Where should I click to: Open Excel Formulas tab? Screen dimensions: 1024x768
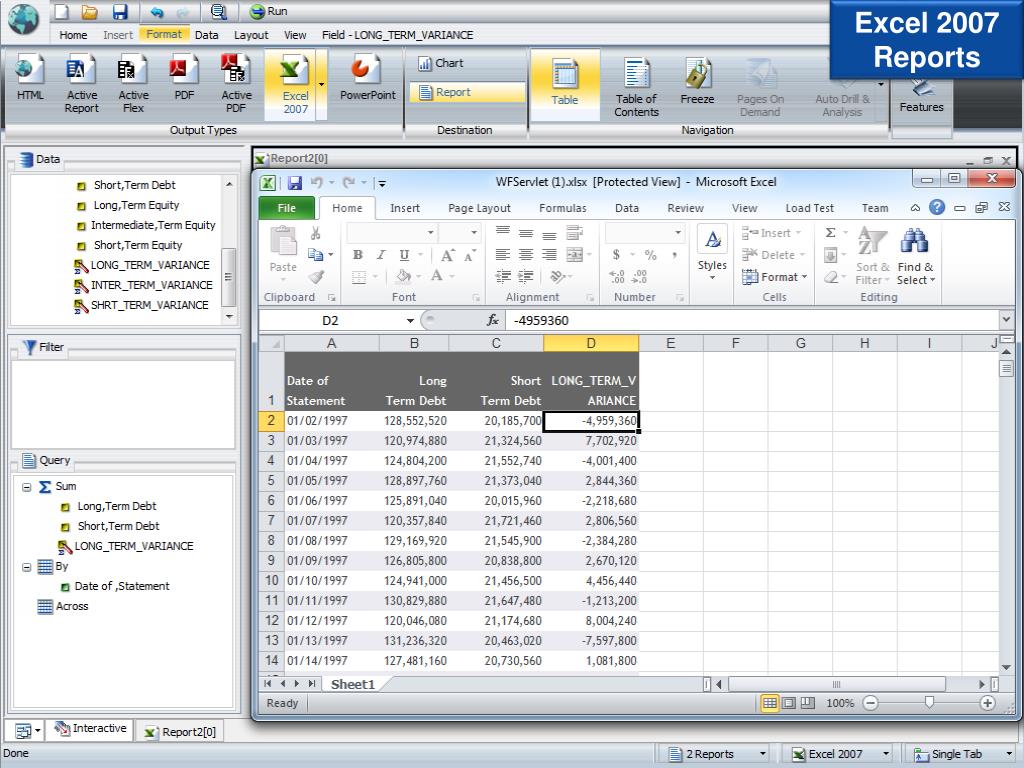point(562,208)
